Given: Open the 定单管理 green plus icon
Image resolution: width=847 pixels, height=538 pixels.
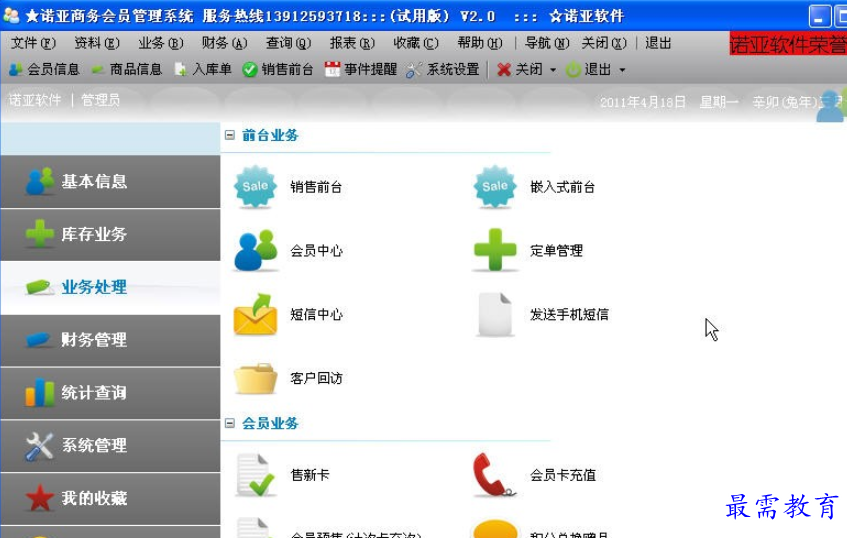Looking at the screenshot, I should coord(495,250).
